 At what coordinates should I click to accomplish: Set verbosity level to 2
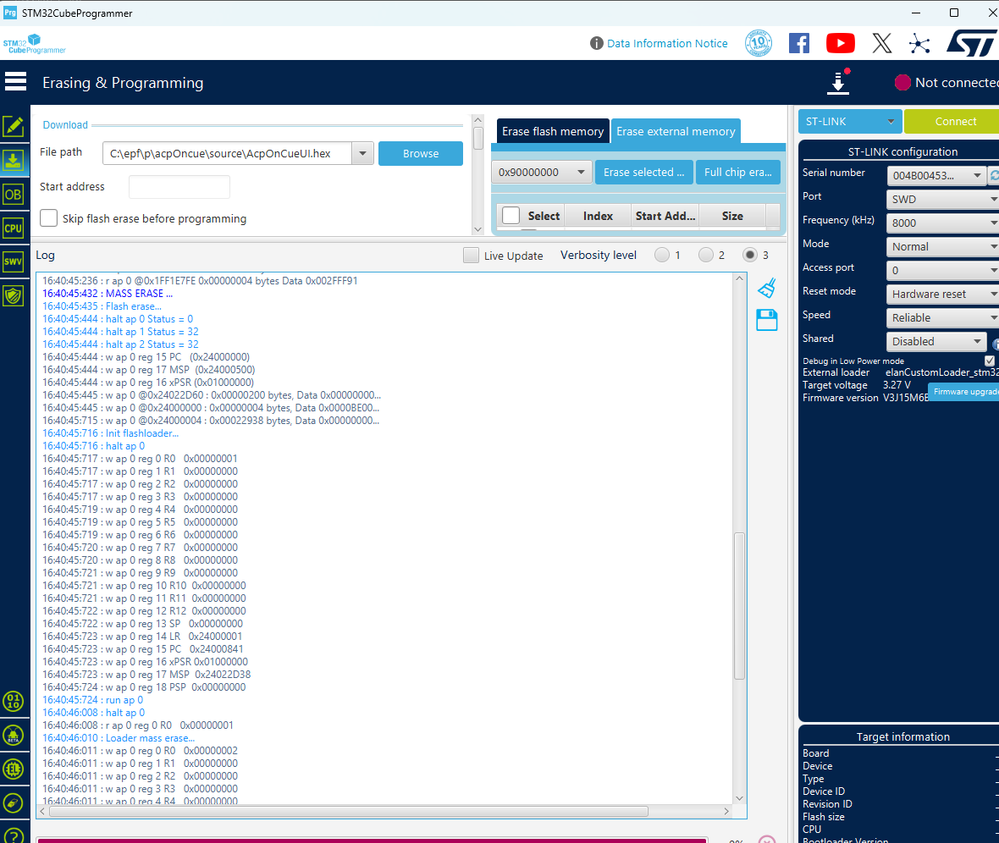pos(705,255)
